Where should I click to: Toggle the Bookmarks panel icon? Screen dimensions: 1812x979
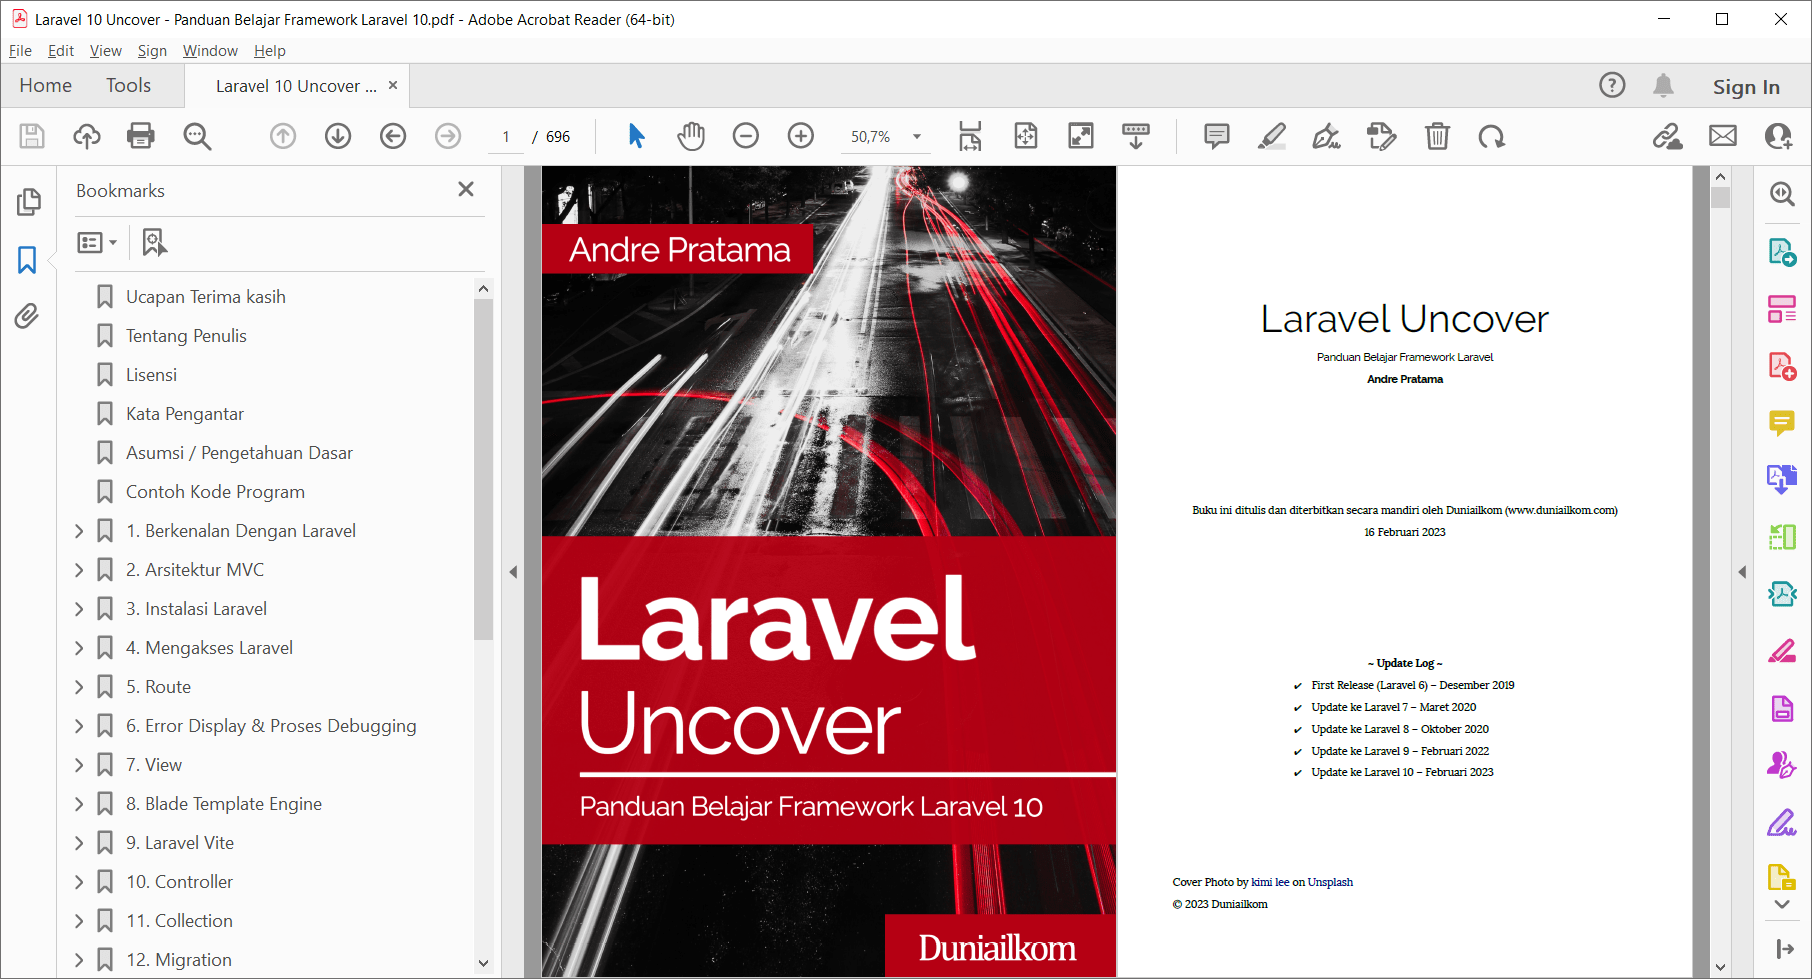click(27, 260)
